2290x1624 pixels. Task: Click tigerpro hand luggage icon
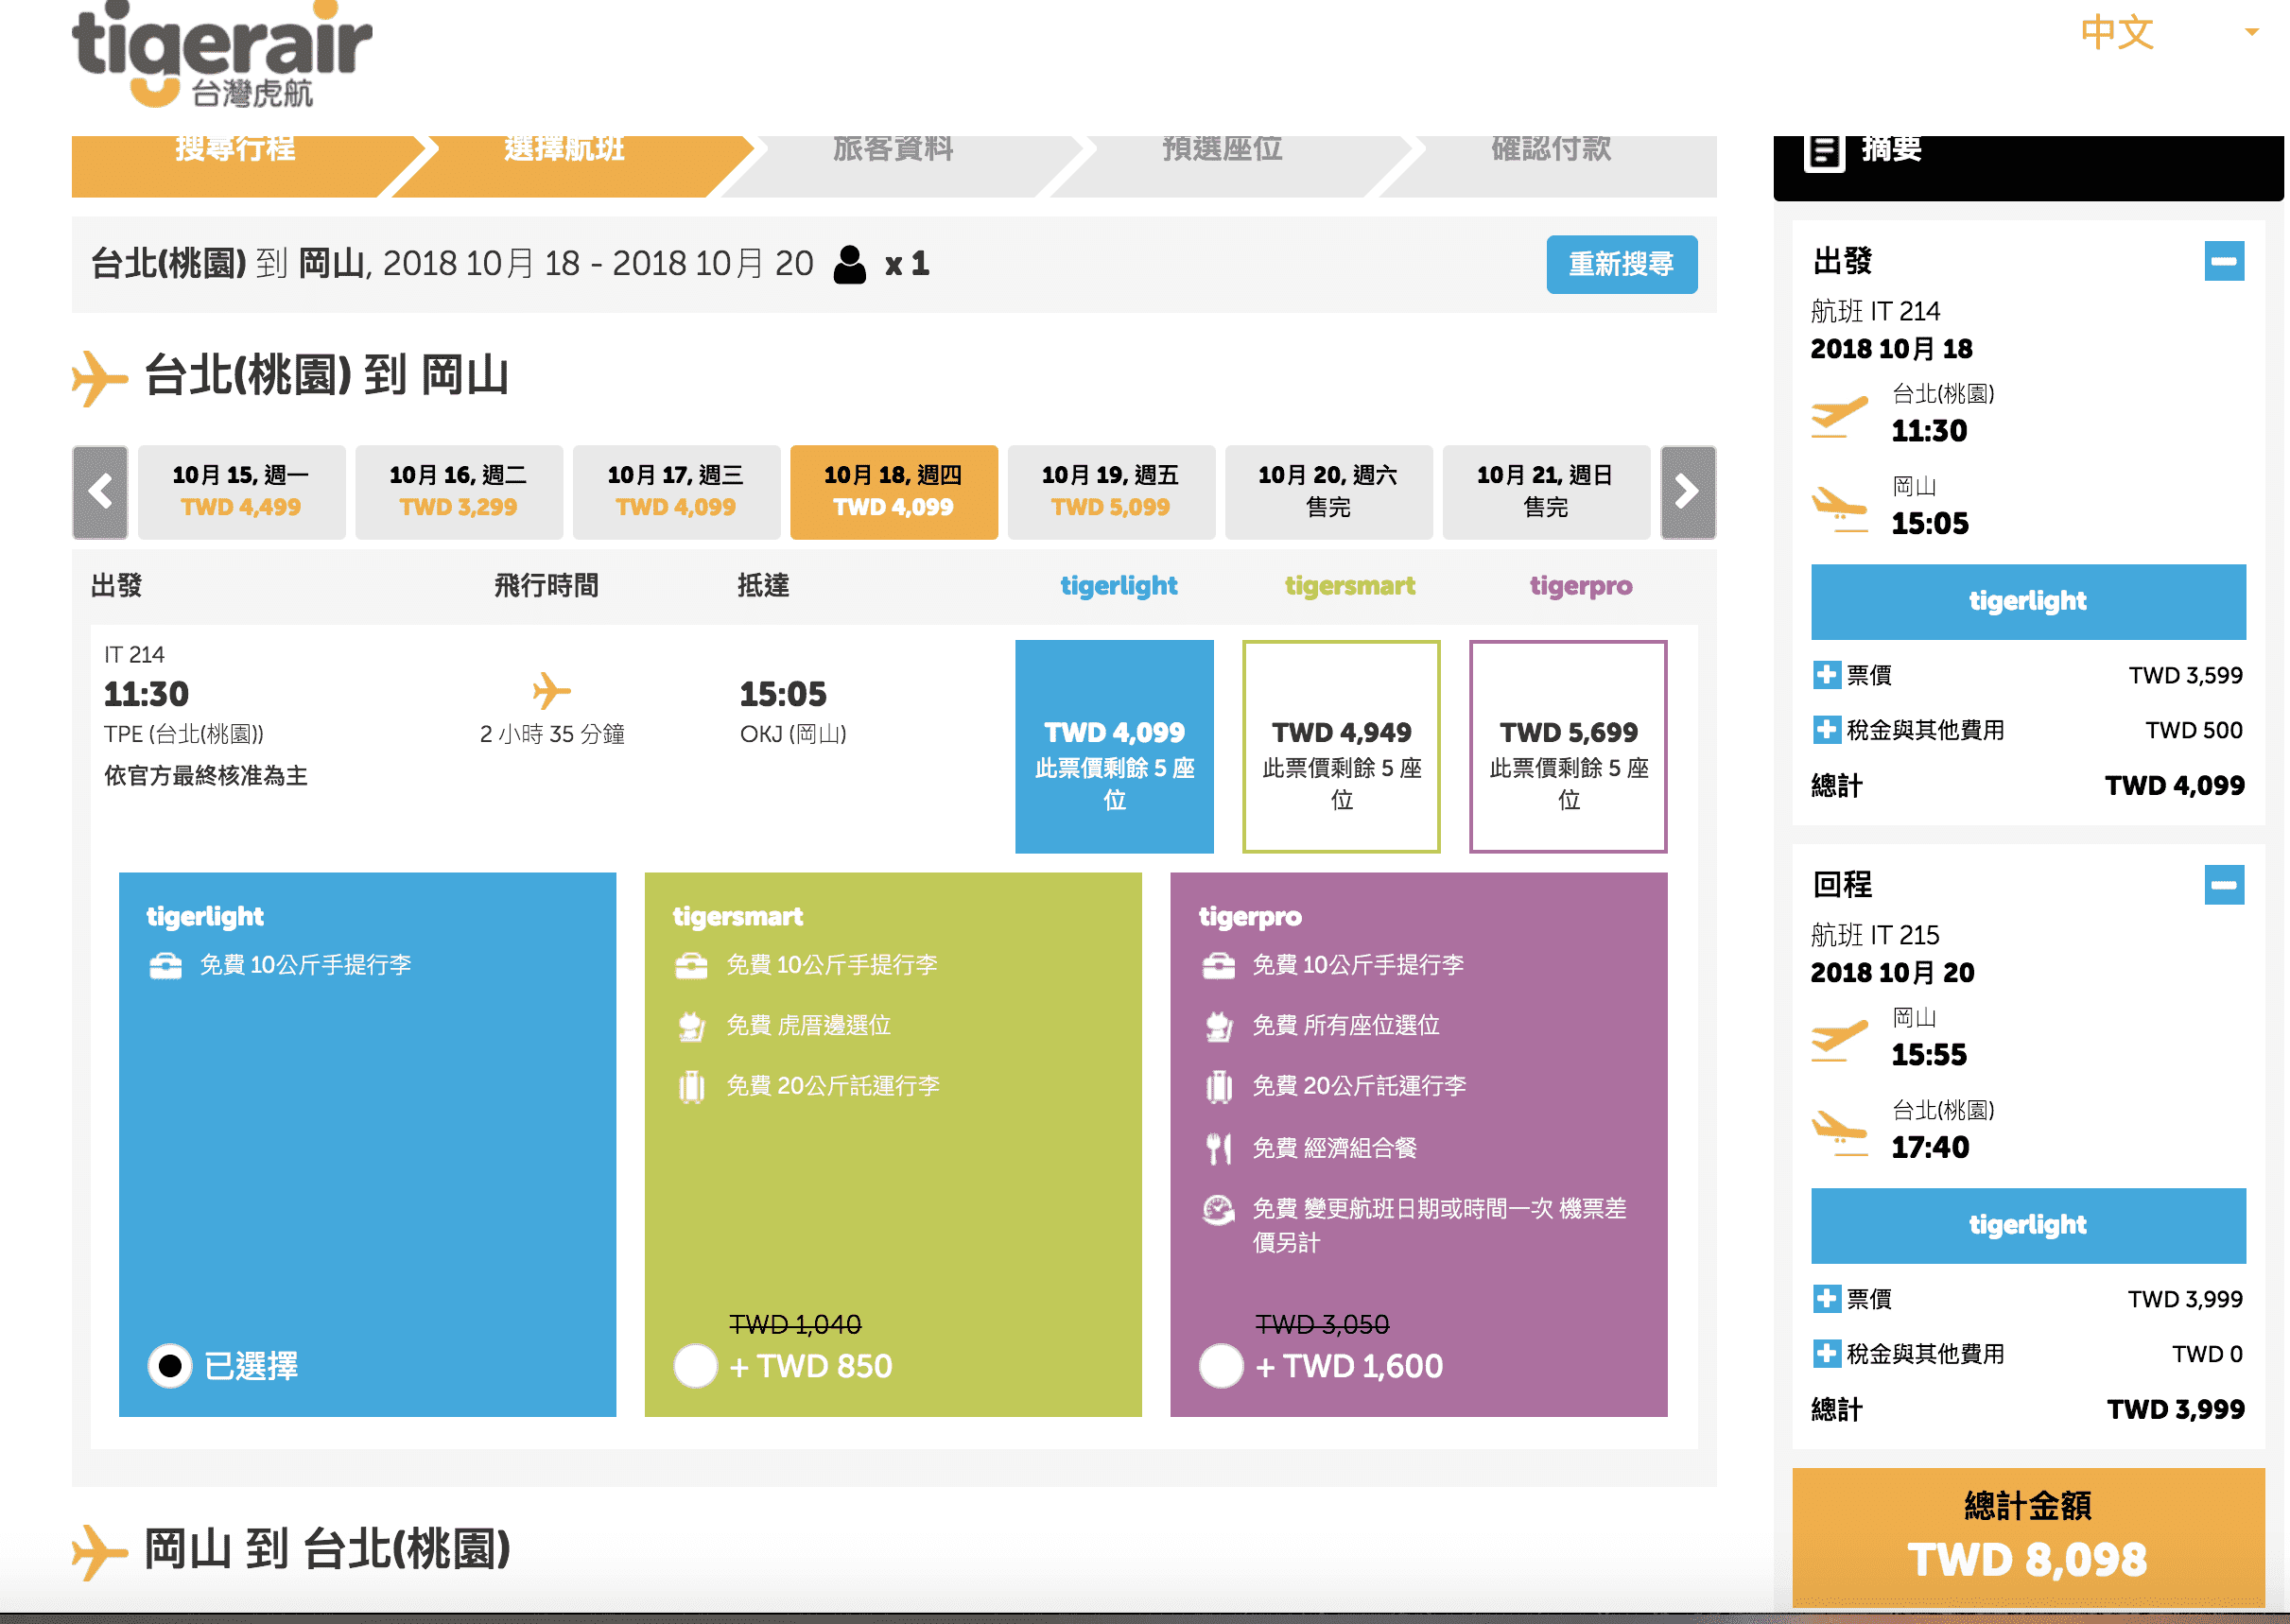point(1218,965)
